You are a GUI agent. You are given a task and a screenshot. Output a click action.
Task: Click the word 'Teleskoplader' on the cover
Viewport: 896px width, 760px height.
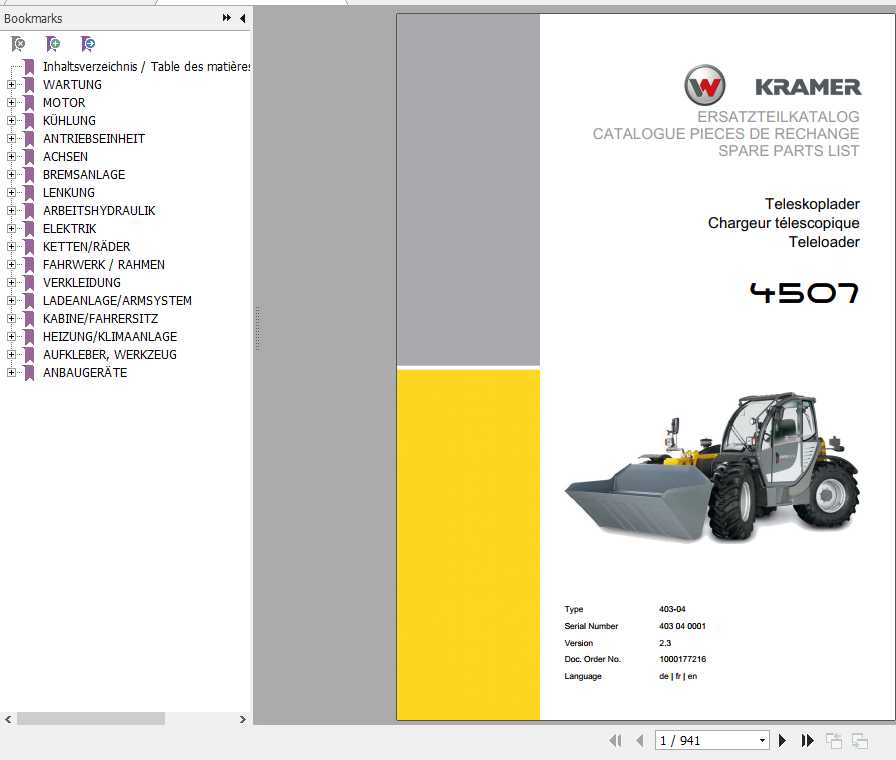(812, 204)
